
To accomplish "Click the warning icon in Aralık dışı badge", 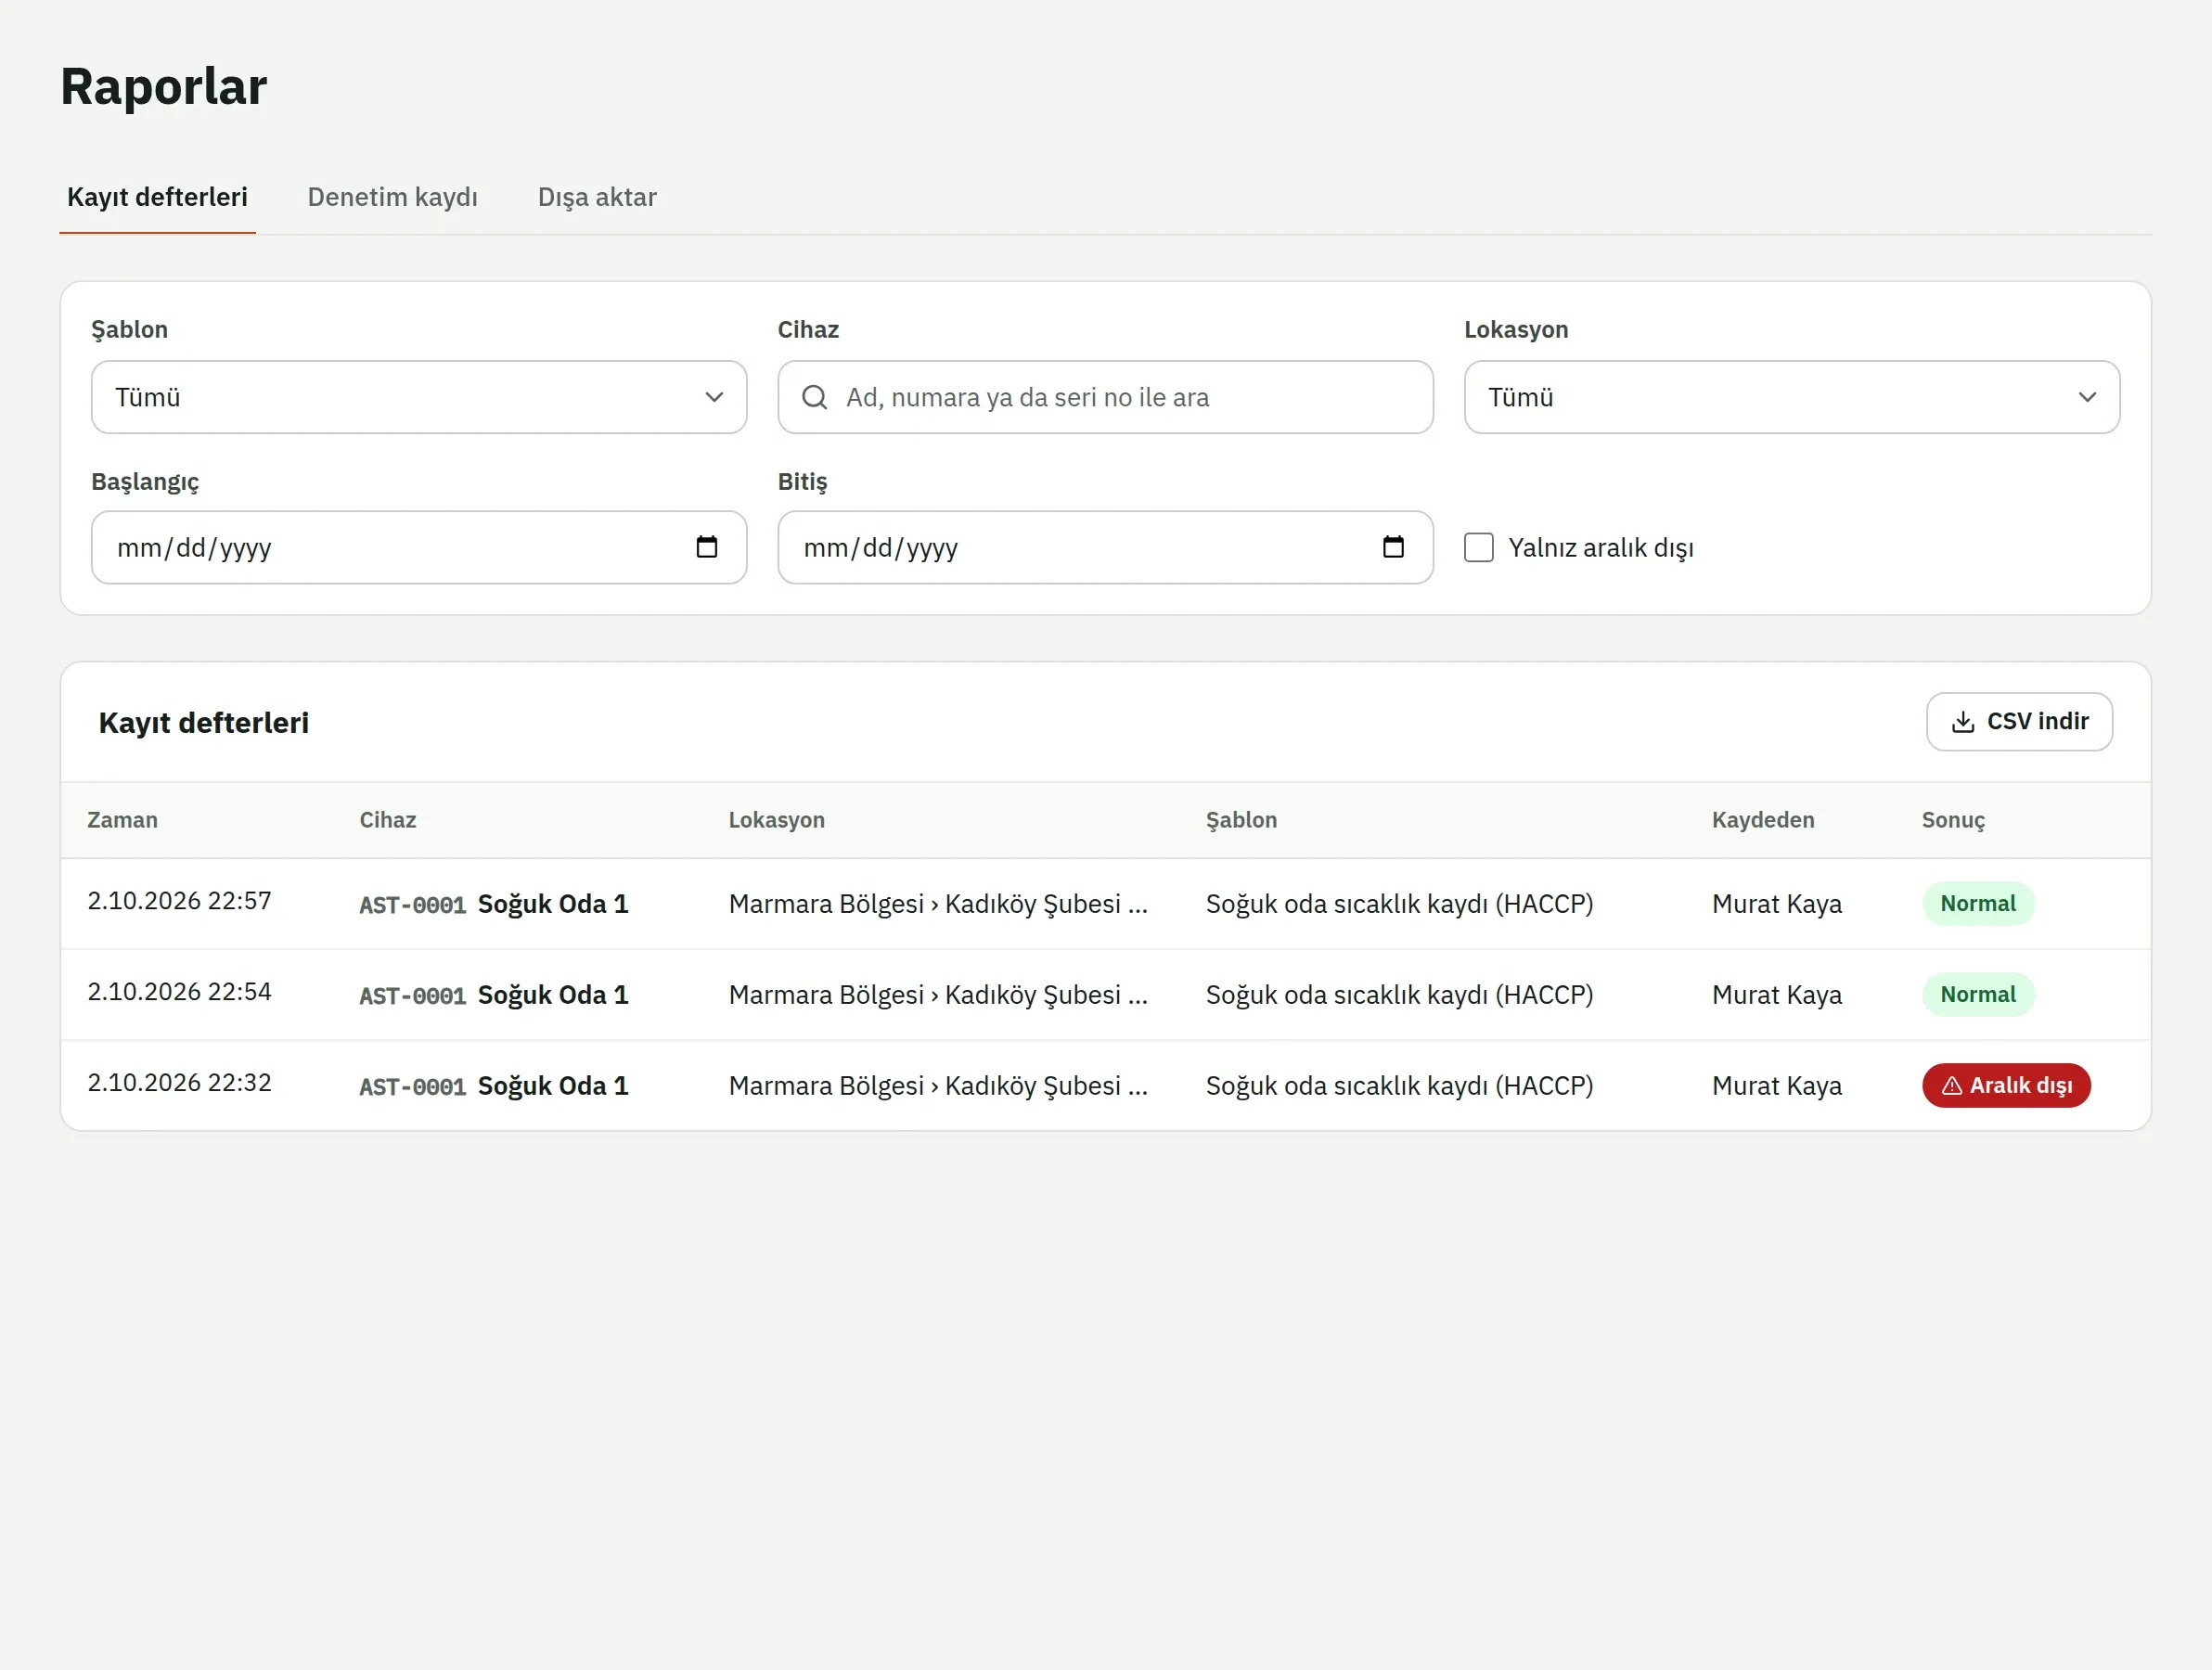I will [x=1951, y=1085].
